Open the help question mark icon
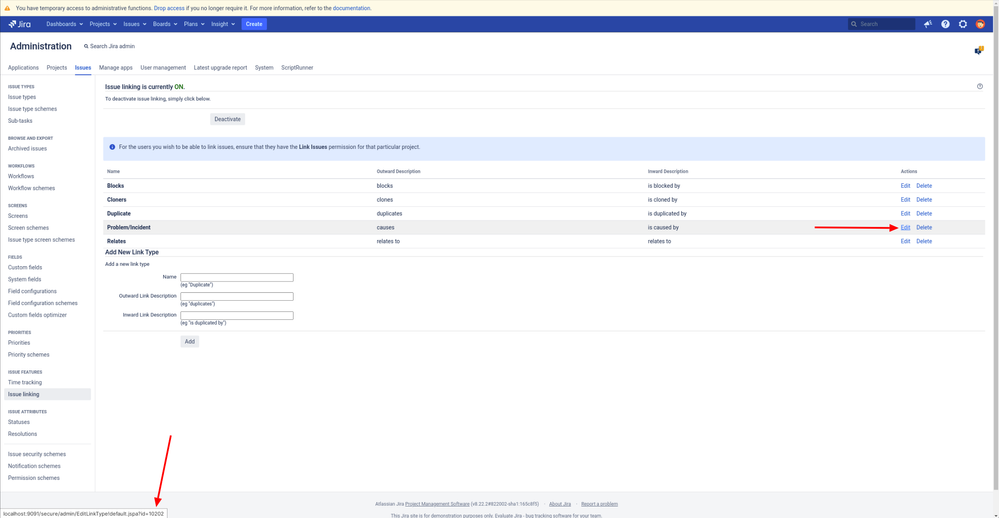The width and height of the screenshot is (999, 518). tap(945, 24)
